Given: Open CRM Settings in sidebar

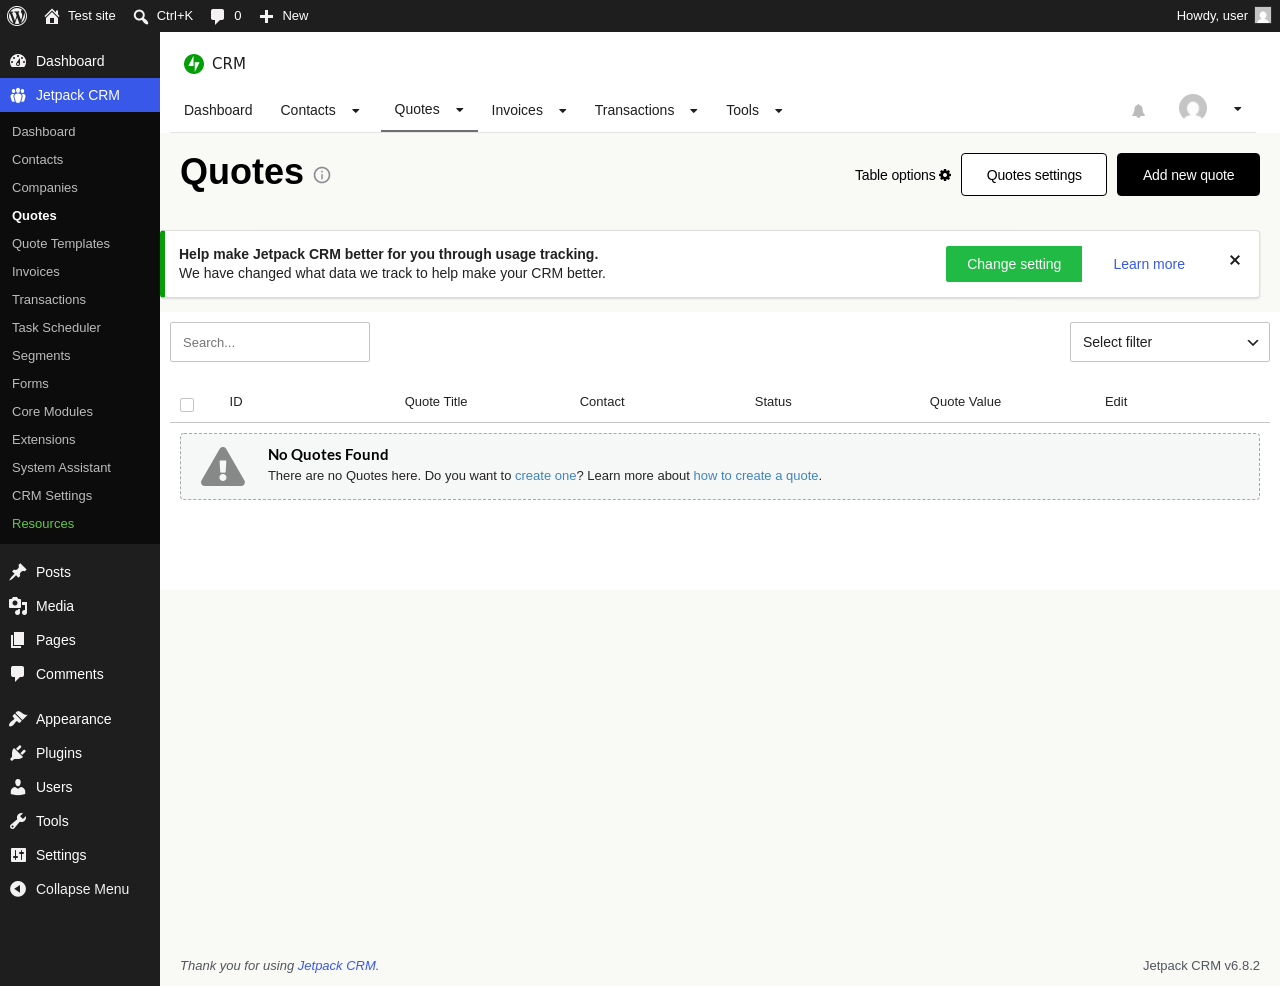Looking at the screenshot, I should (x=52, y=496).
